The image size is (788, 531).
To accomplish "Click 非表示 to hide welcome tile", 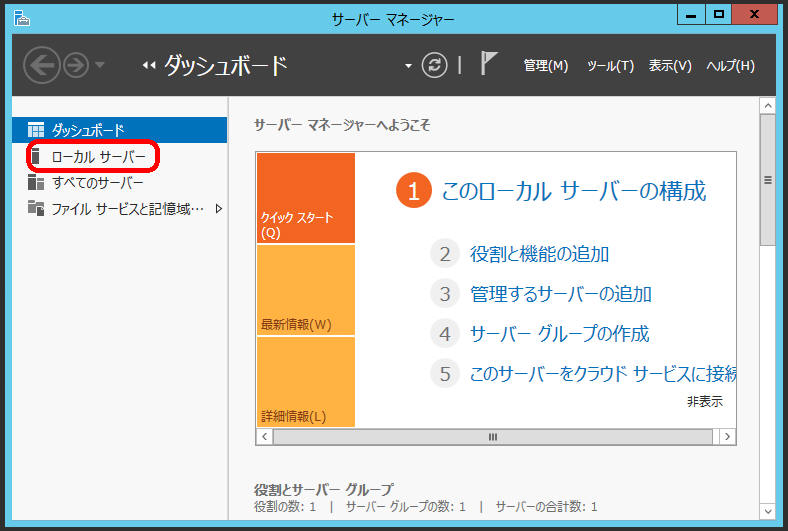I will click(704, 402).
